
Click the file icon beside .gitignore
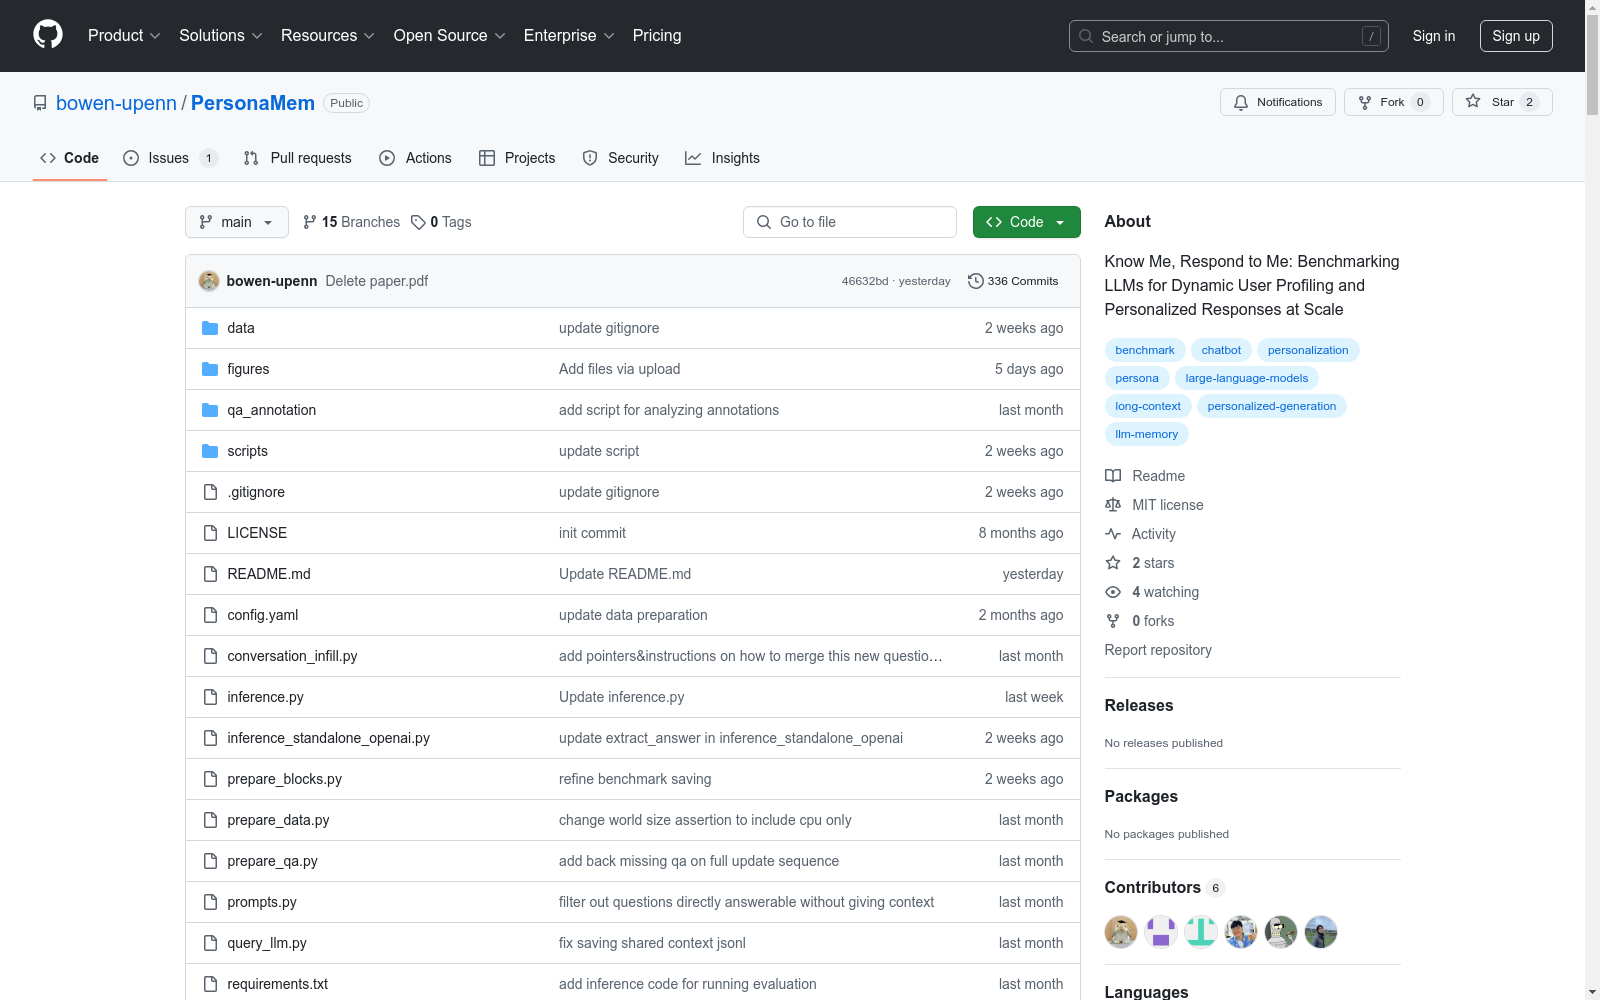pos(210,492)
